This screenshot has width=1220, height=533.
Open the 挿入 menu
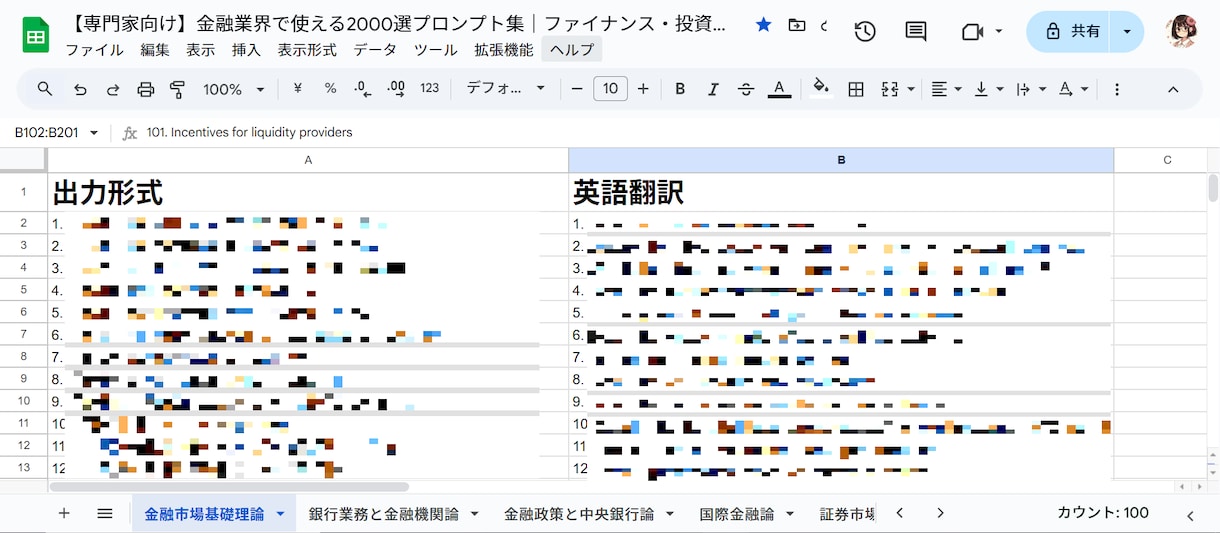(246, 50)
